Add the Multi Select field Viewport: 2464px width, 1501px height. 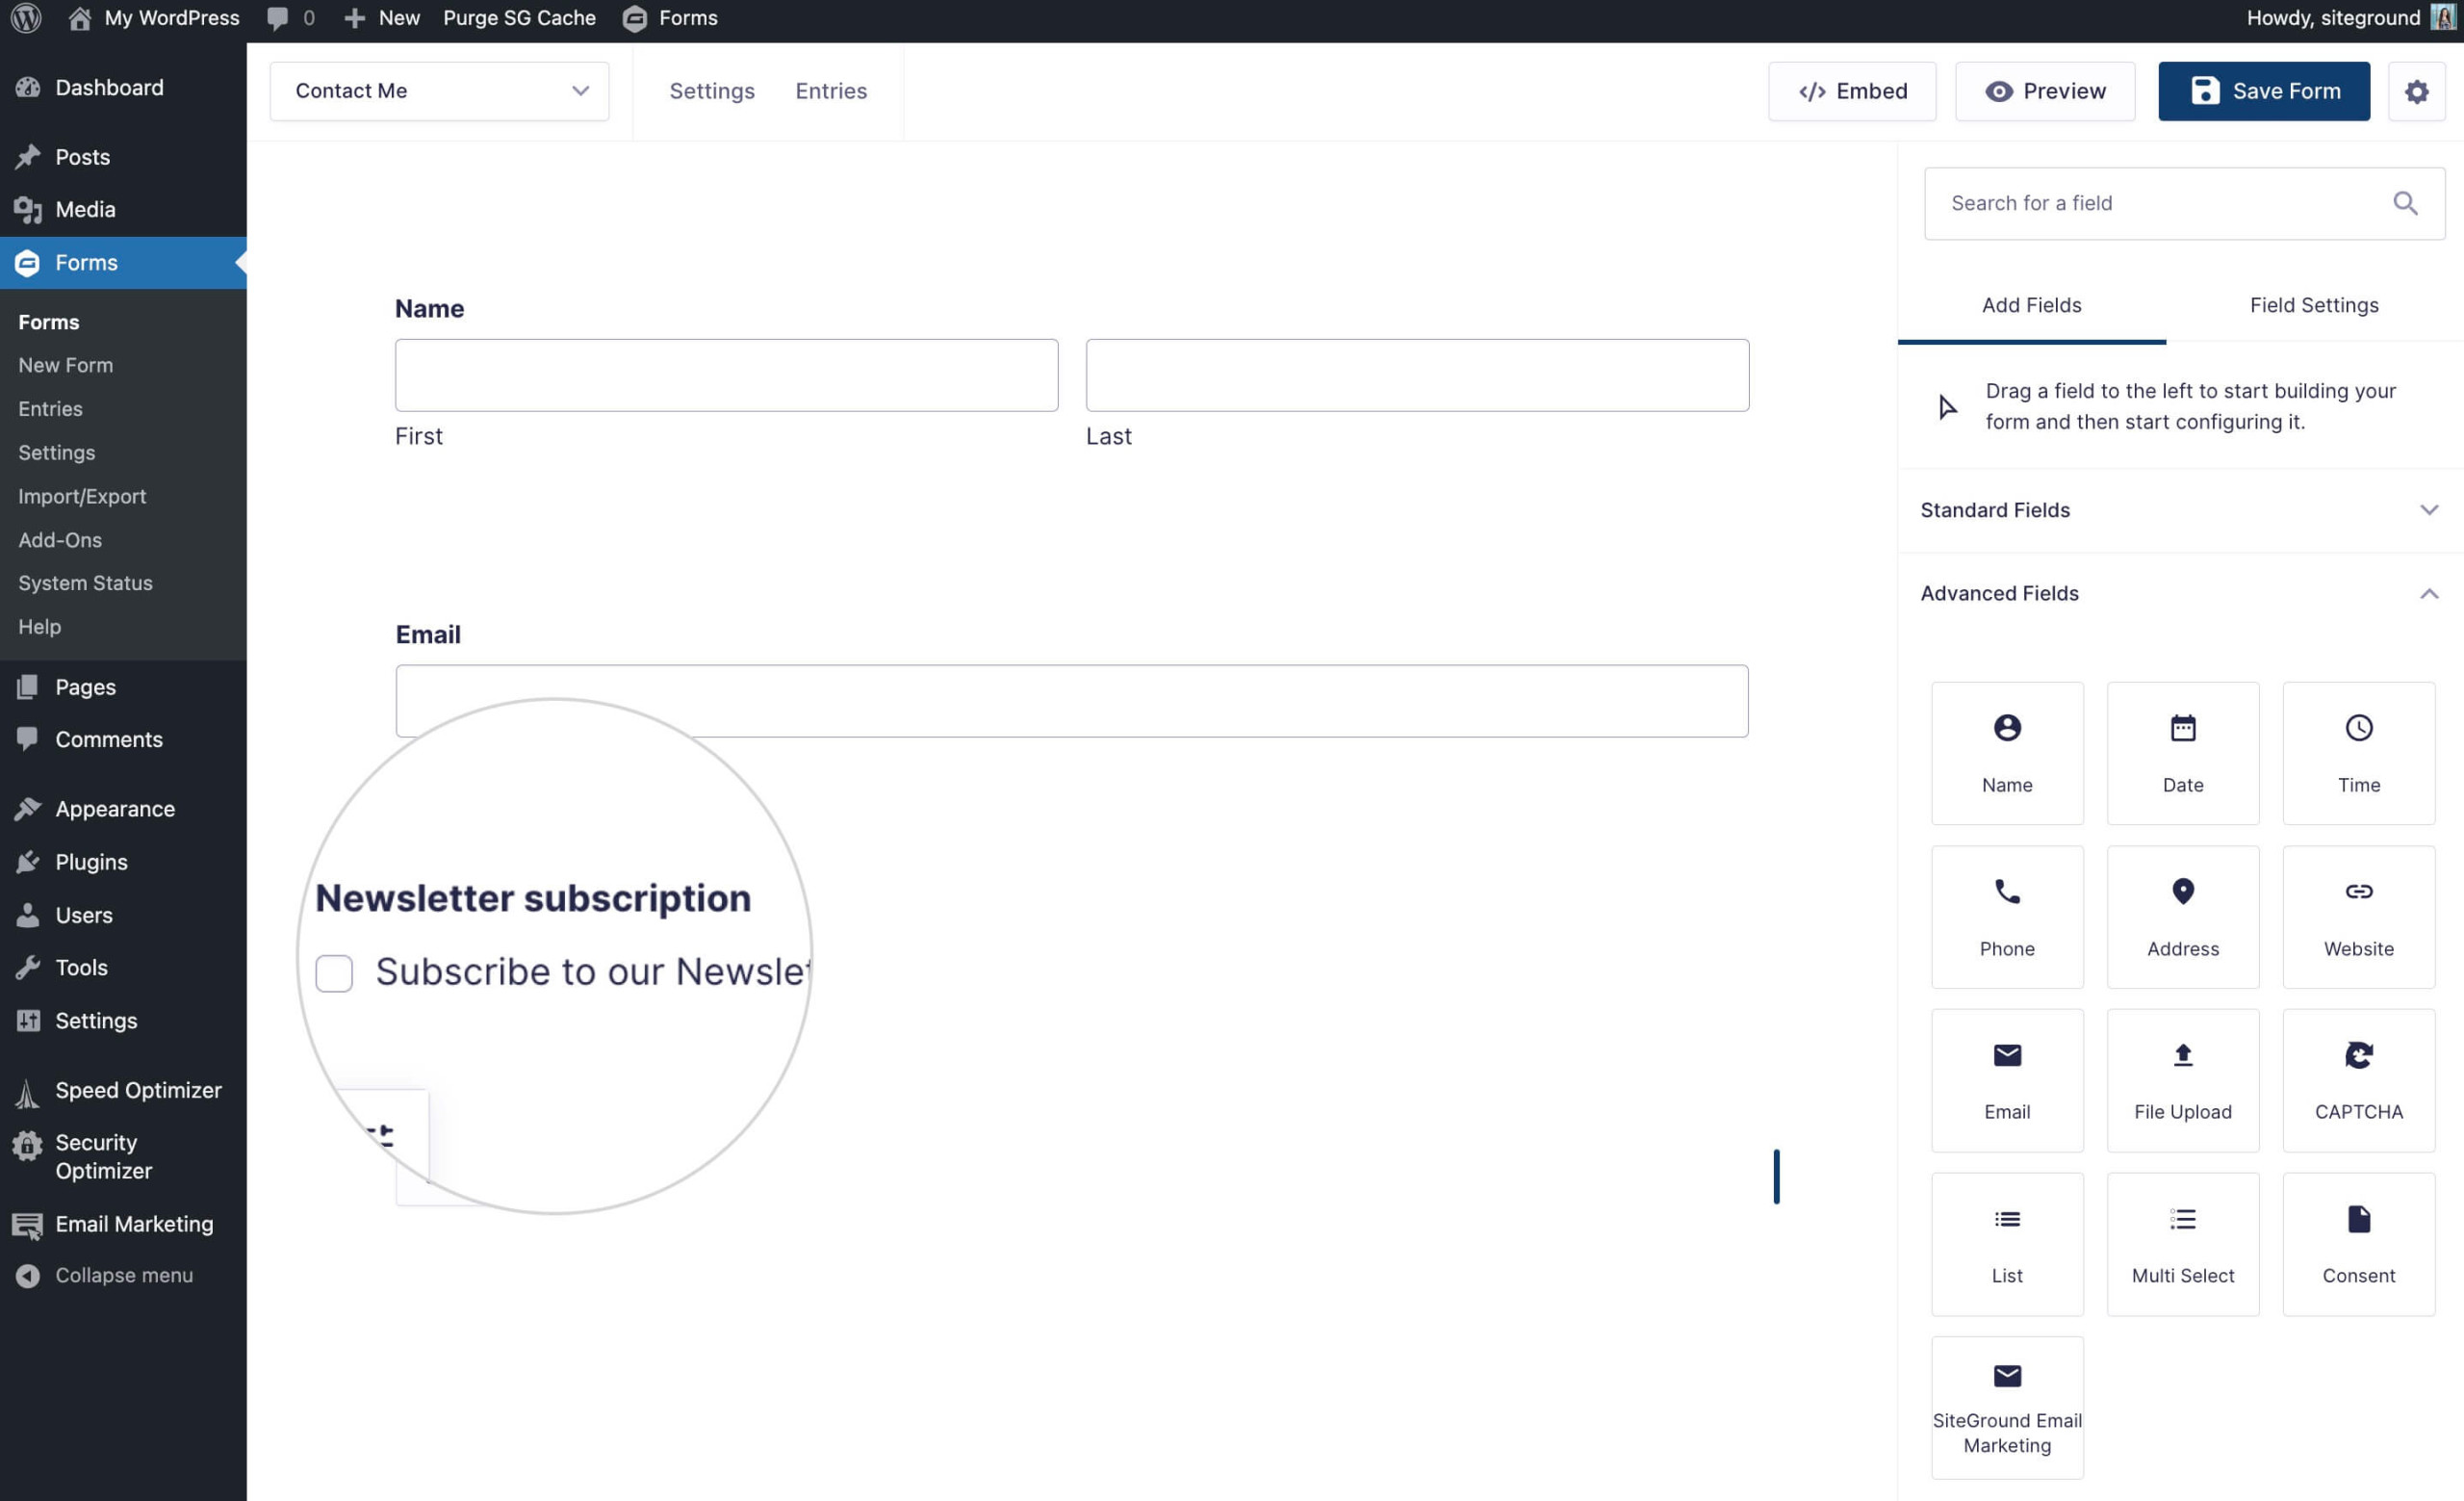[2183, 1244]
